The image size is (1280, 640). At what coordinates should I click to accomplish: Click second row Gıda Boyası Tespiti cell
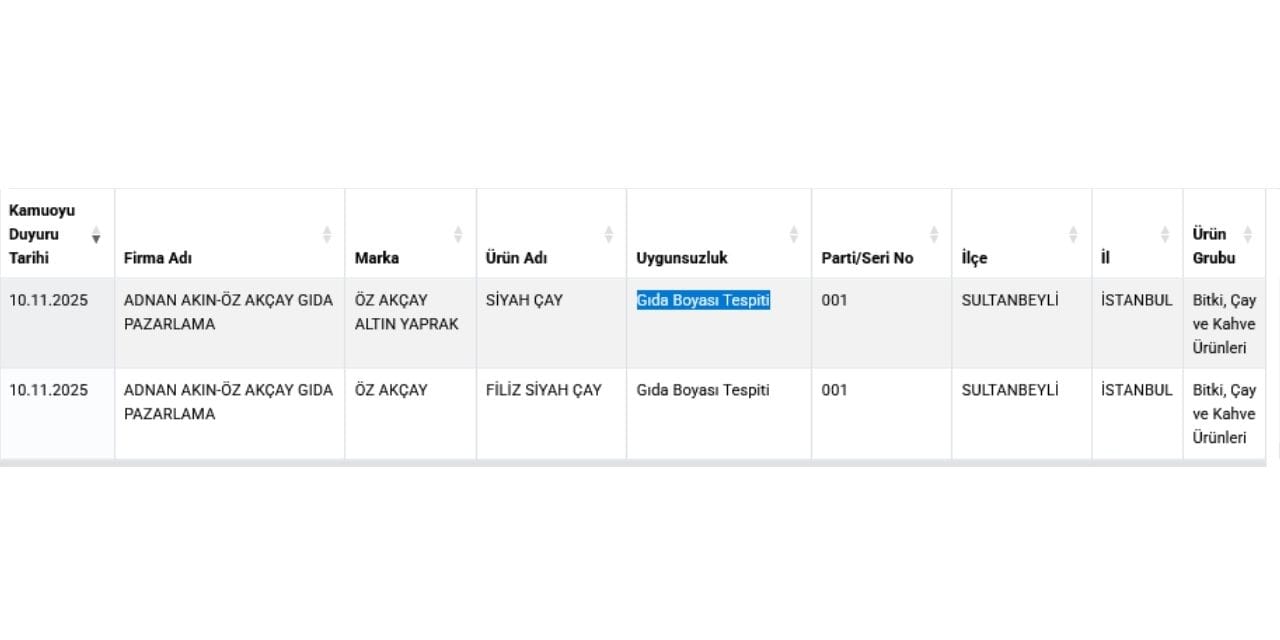tap(703, 390)
